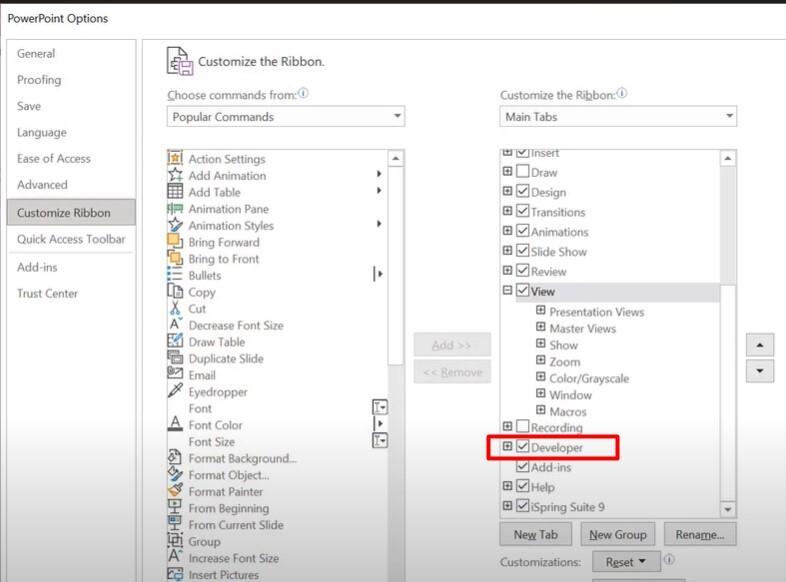Click the info icon beside Choose commands from

click(303, 93)
